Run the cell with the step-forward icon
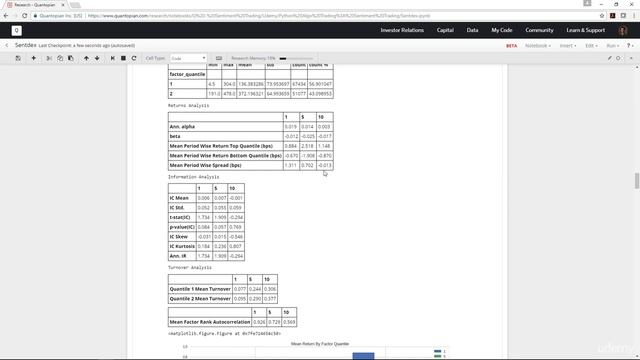Viewport: 640px width, 360px height. (x=113, y=58)
